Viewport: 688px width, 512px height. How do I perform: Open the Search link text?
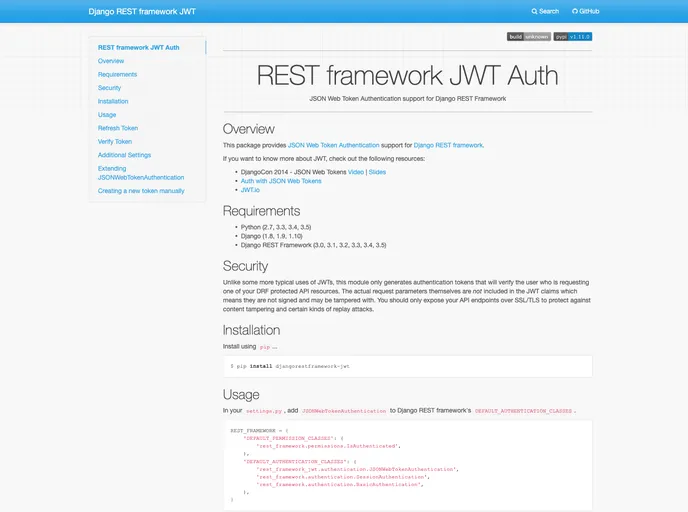pyautogui.click(x=549, y=11)
